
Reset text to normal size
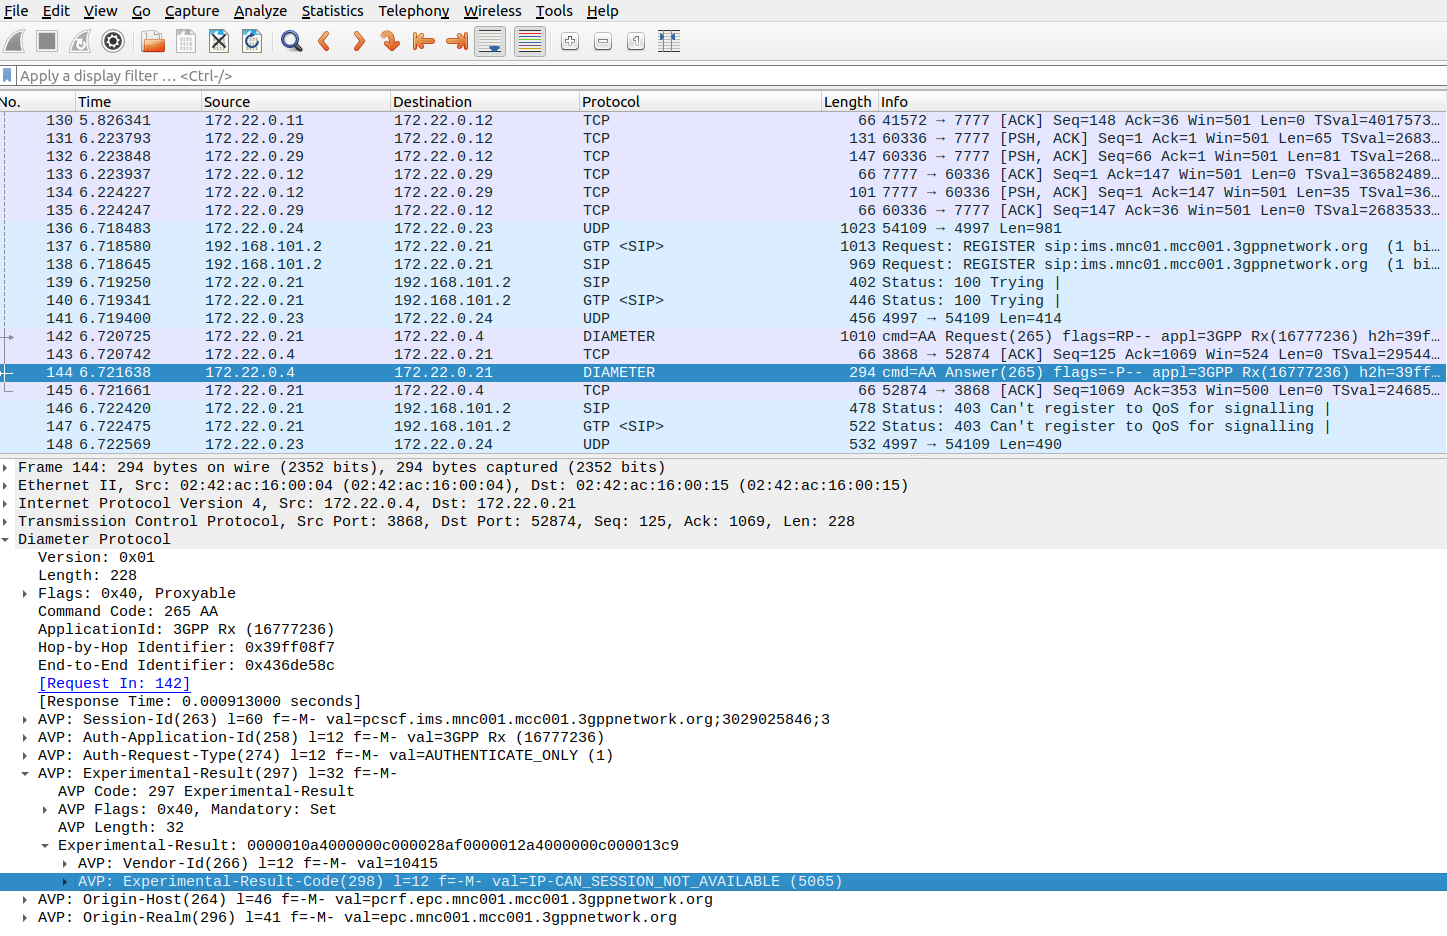coord(636,41)
